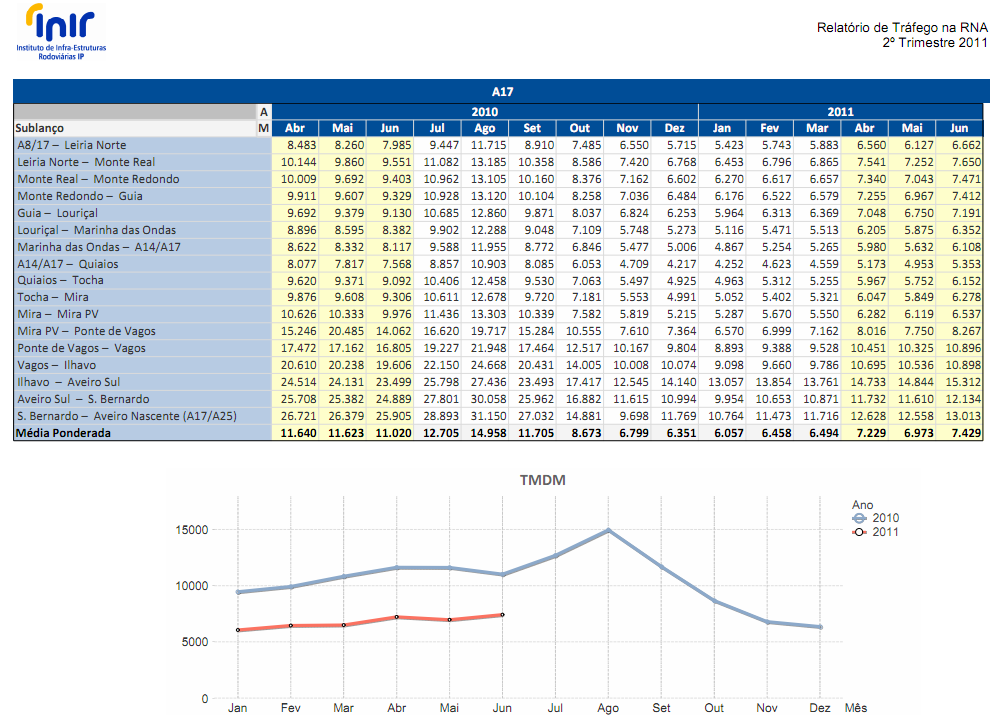Screen dimensions: 990x723
Task: Select the 'Ilhavo – Aveiro Sul' row label
Action: pyautogui.click(x=68, y=383)
